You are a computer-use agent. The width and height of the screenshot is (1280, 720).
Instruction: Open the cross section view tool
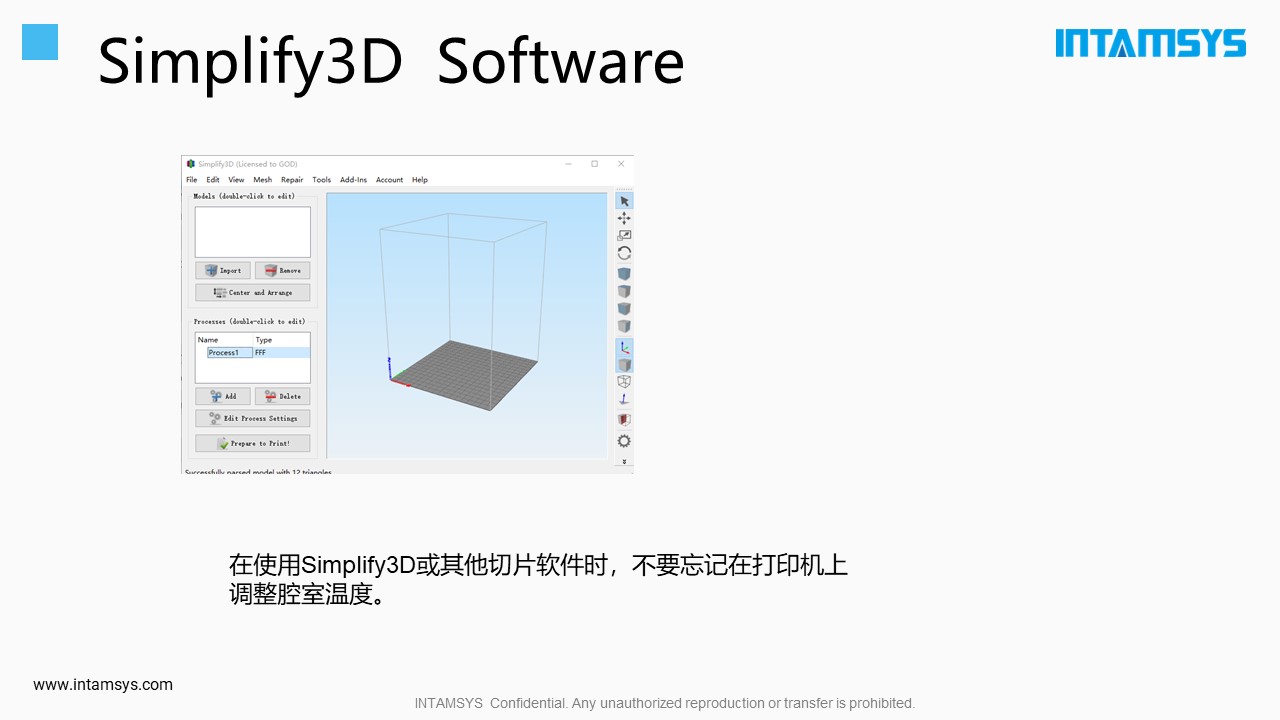[624, 420]
